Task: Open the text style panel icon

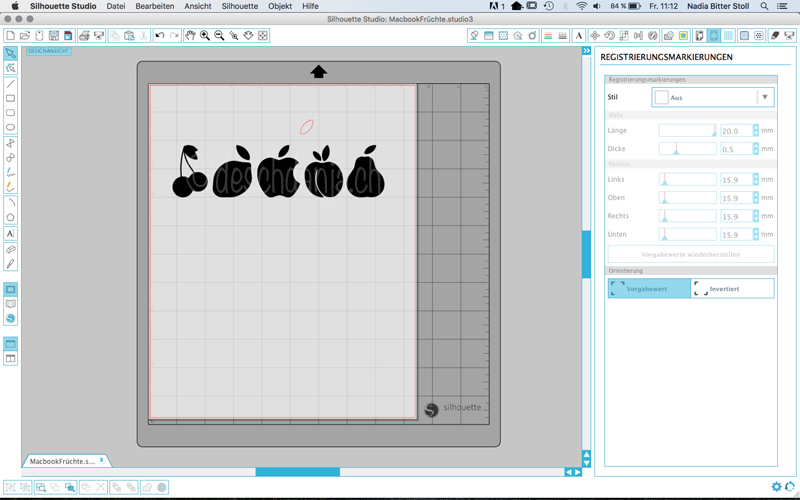Action: click(578, 36)
